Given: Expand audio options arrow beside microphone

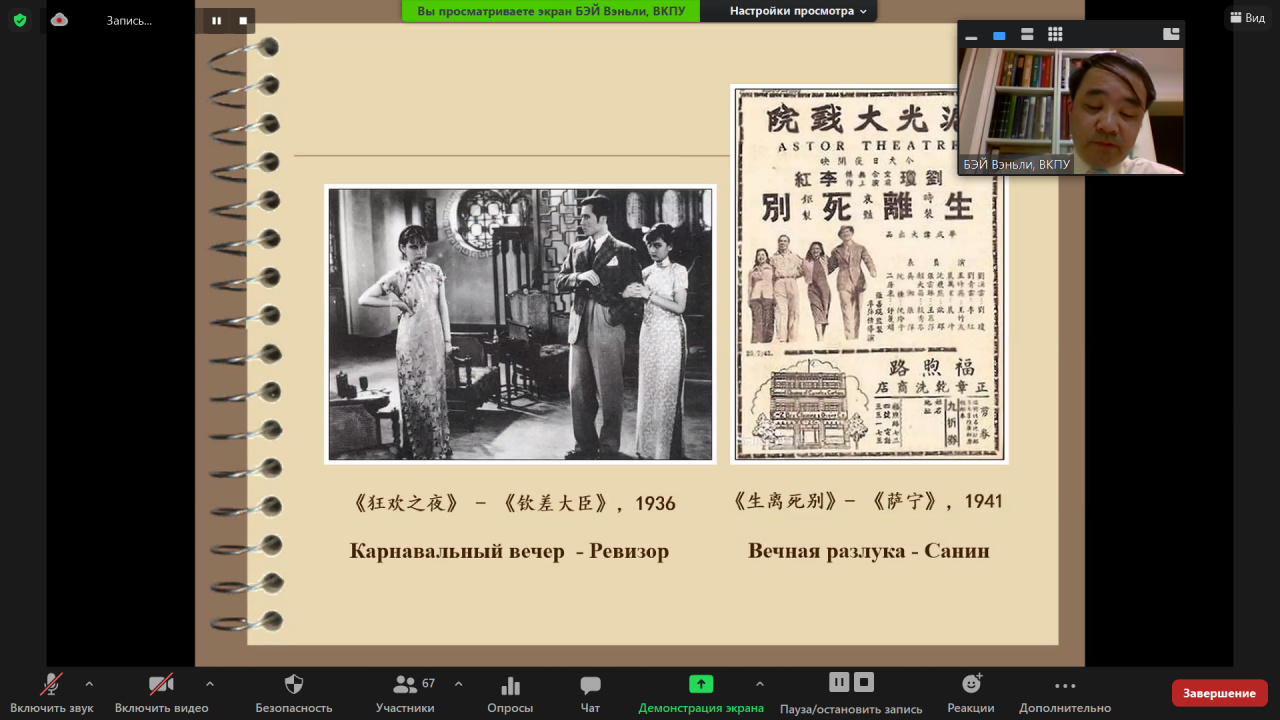Looking at the screenshot, I should (89, 684).
